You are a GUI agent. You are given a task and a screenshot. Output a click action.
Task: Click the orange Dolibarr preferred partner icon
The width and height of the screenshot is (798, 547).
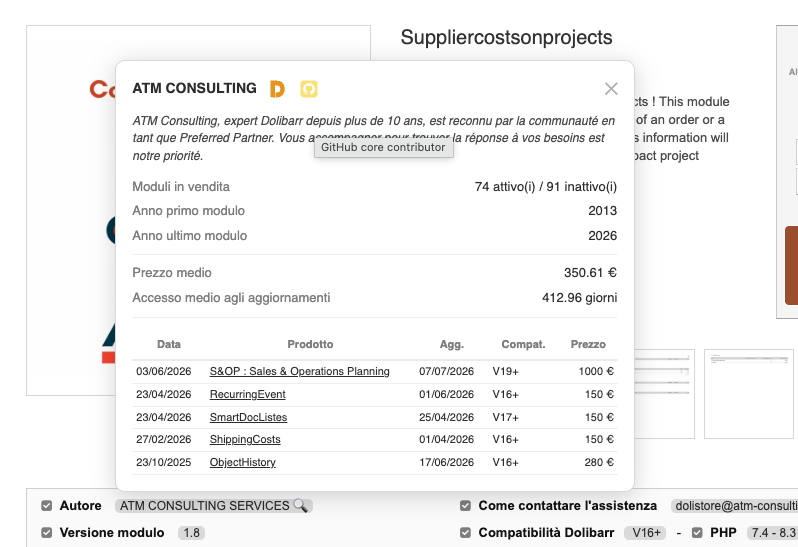pos(277,89)
